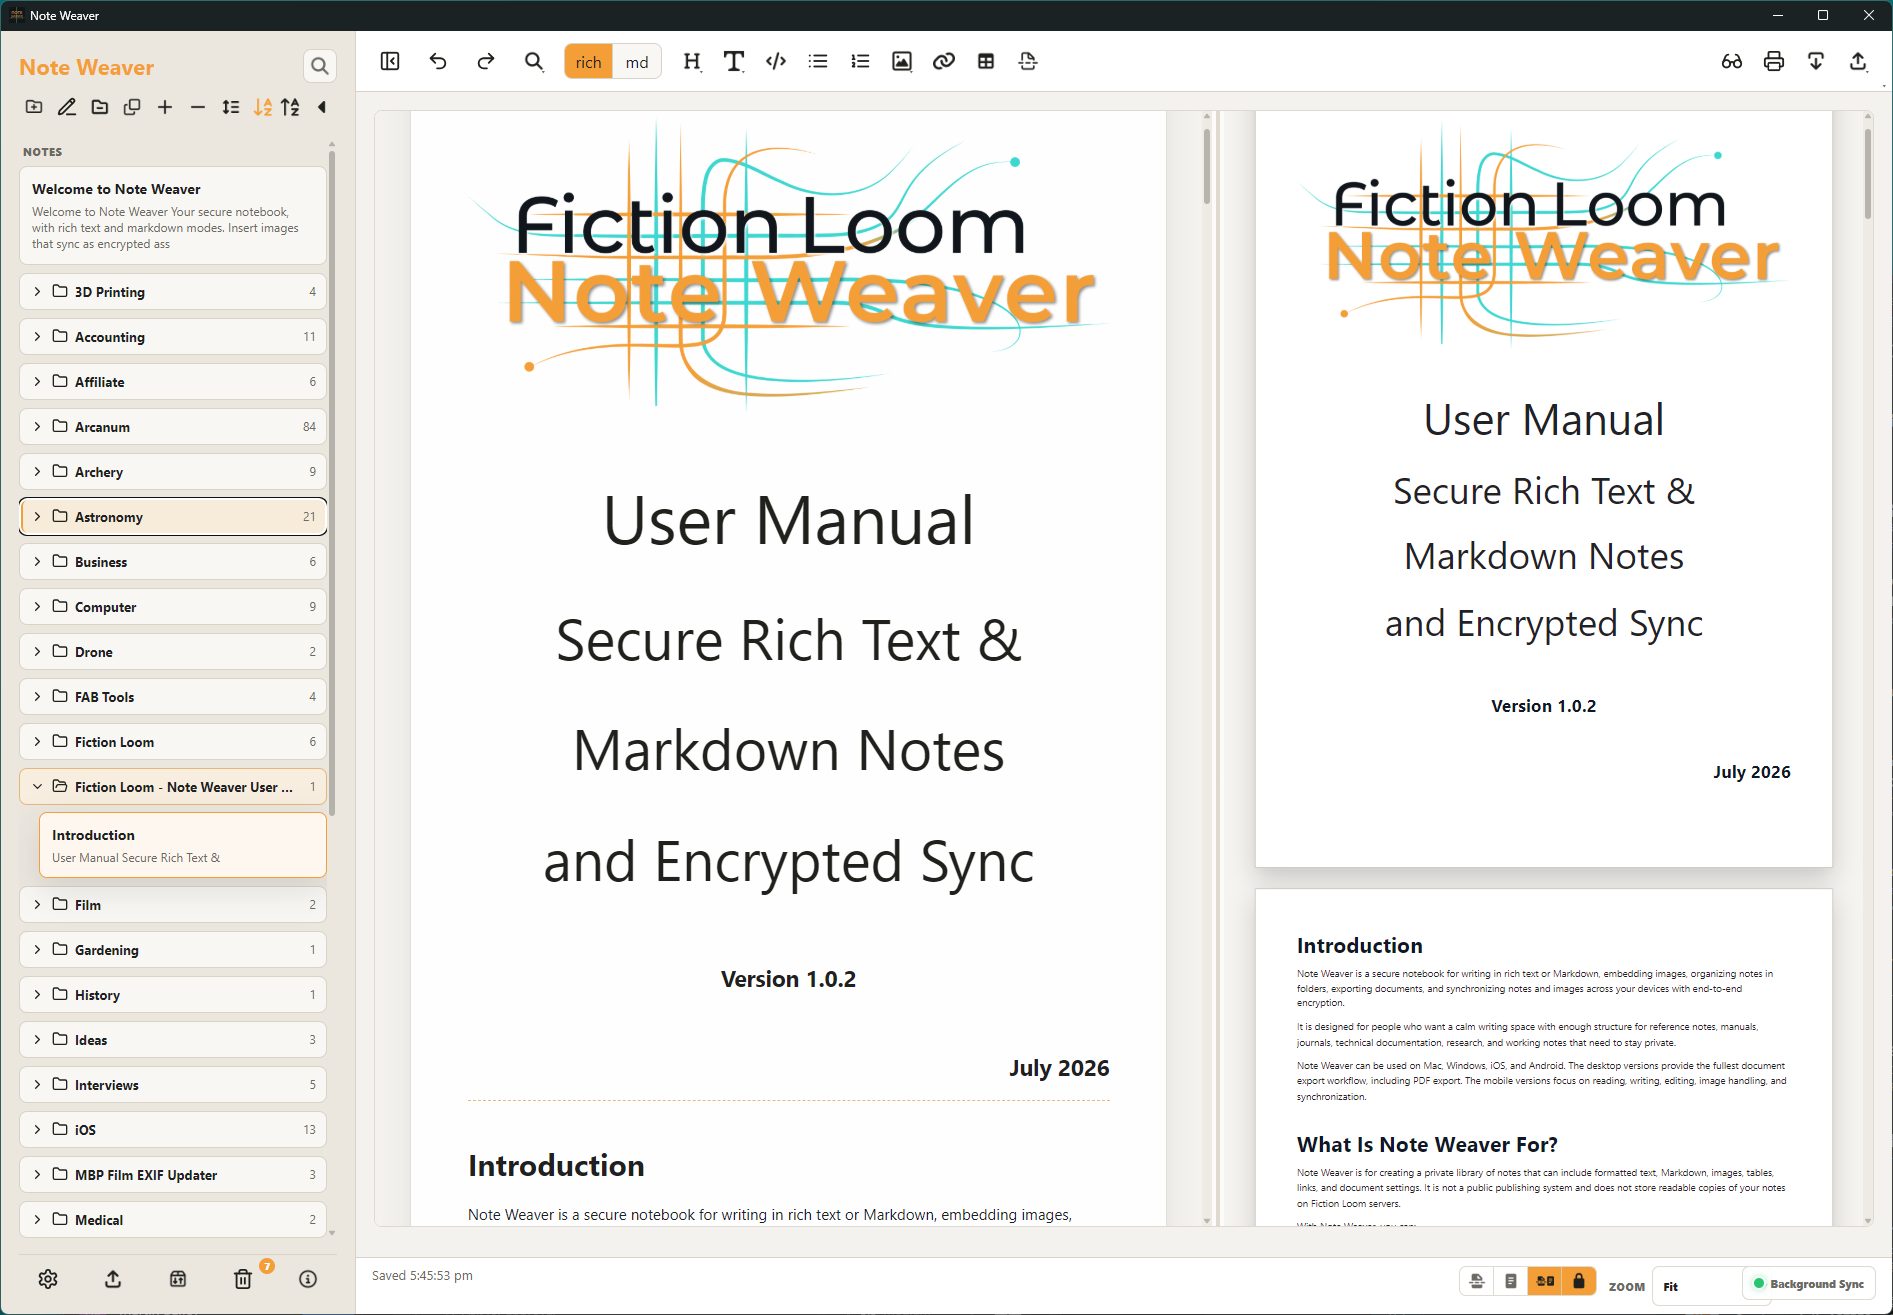Click the insert image toolbar icon

[902, 62]
